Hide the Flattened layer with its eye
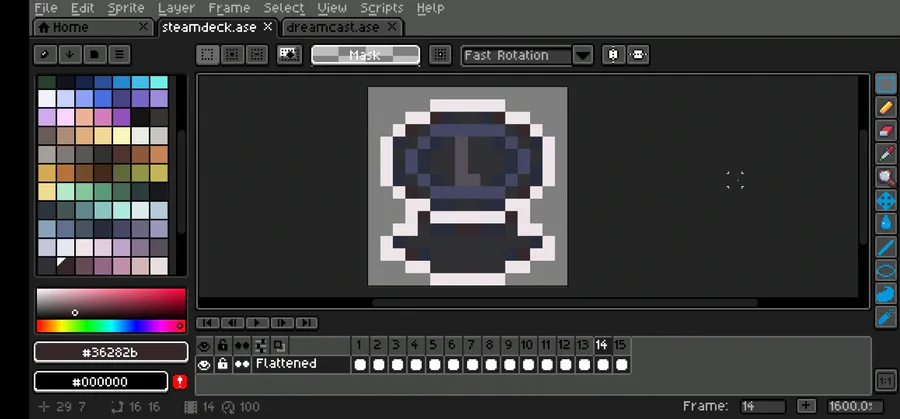900x419 pixels. click(x=204, y=364)
